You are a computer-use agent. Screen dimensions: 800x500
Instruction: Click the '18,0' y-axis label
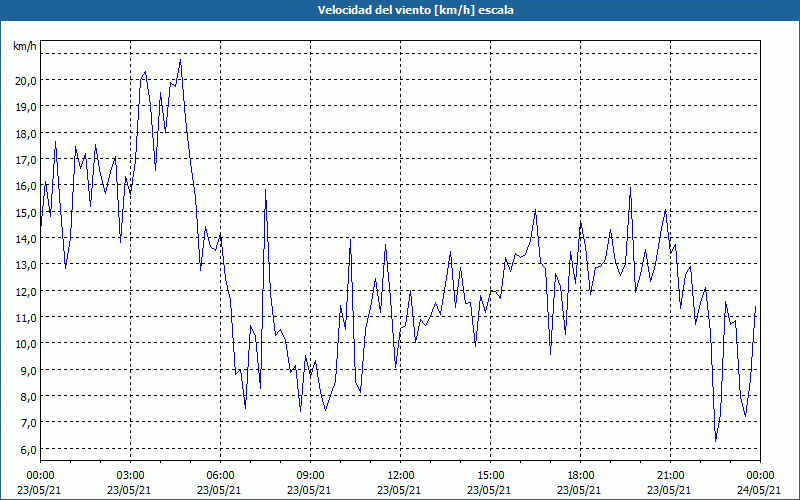pyautogui.click(x=26, y=134)
